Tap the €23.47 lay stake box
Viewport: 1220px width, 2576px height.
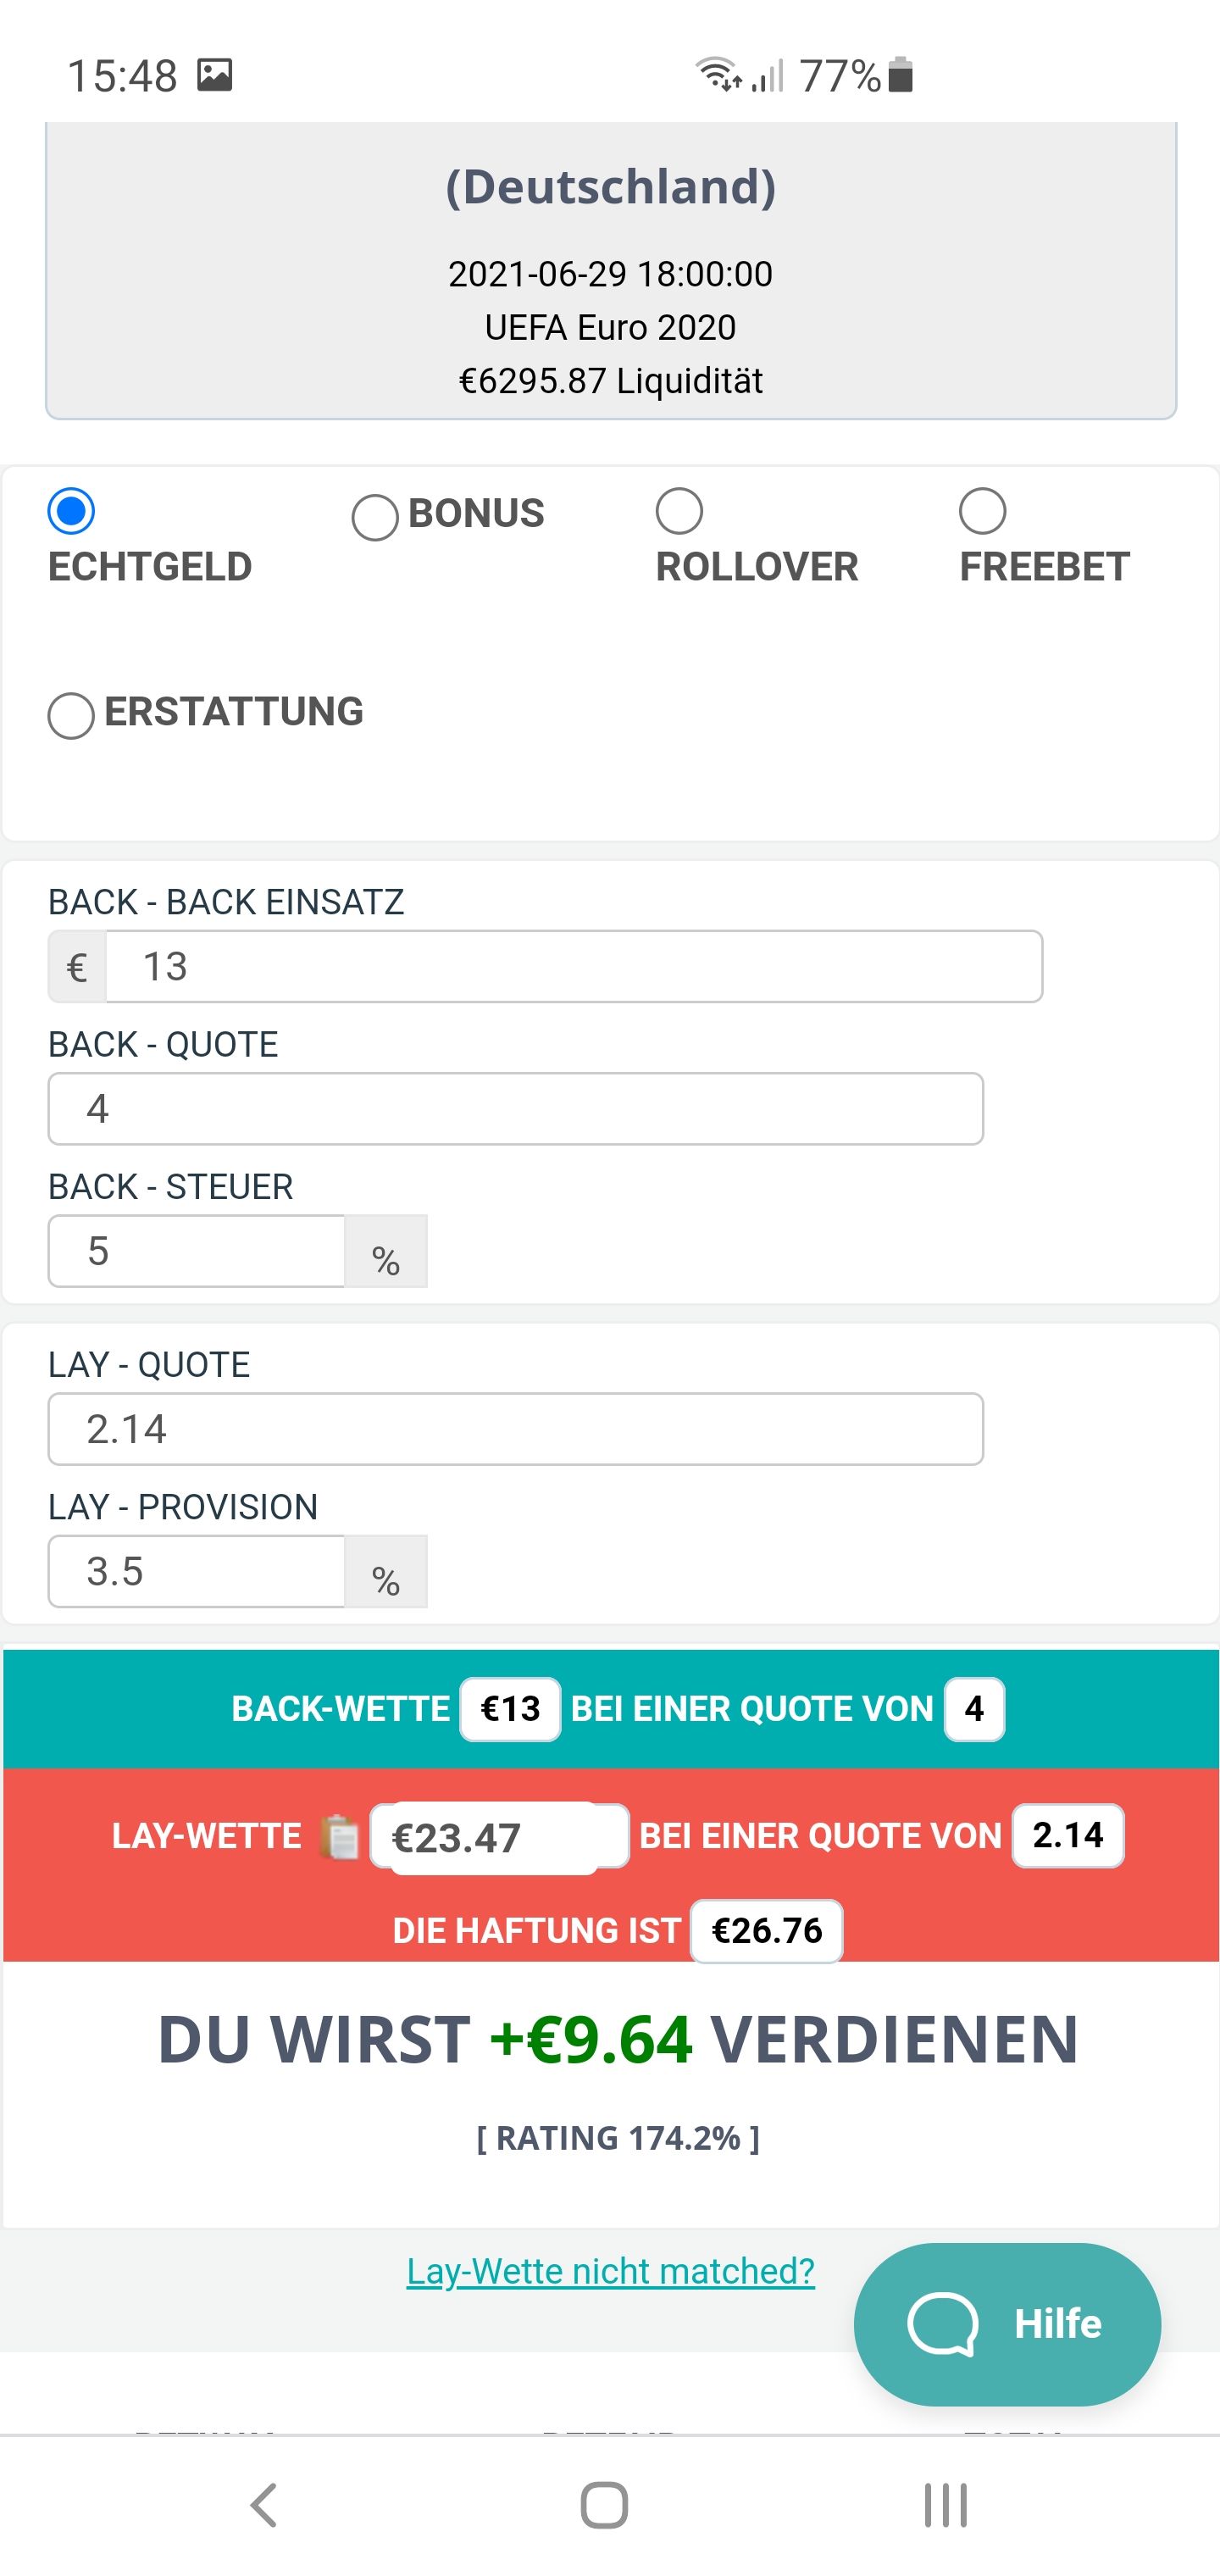499,1837
